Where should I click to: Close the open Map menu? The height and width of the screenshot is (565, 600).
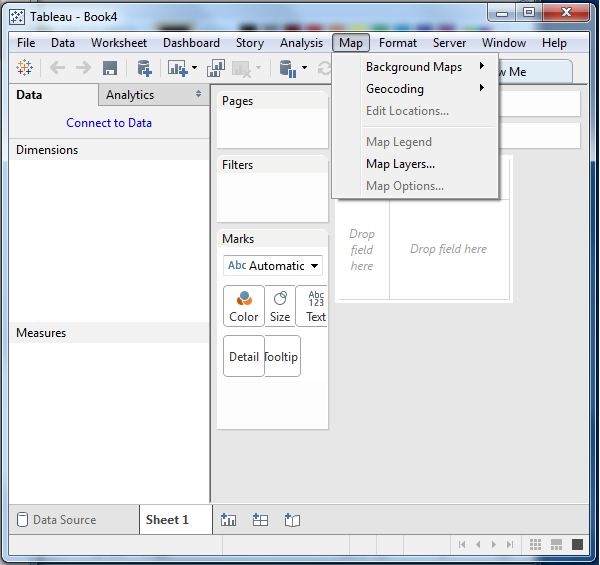351,43
